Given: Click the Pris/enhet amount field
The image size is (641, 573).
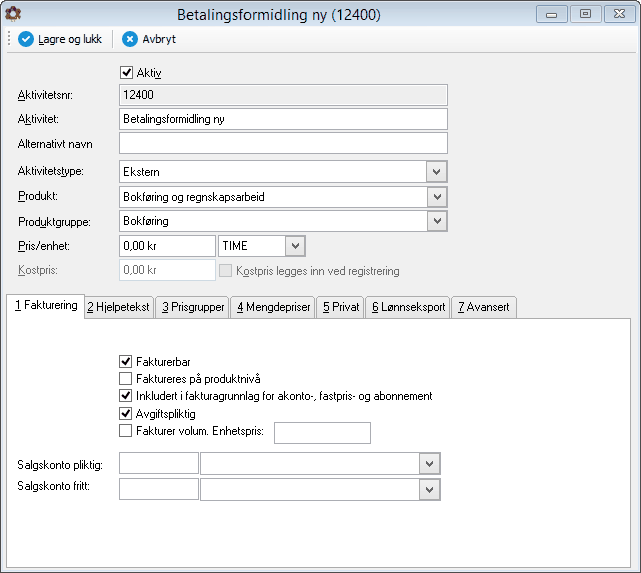Looking at the screenshot, I should (167, 246).
